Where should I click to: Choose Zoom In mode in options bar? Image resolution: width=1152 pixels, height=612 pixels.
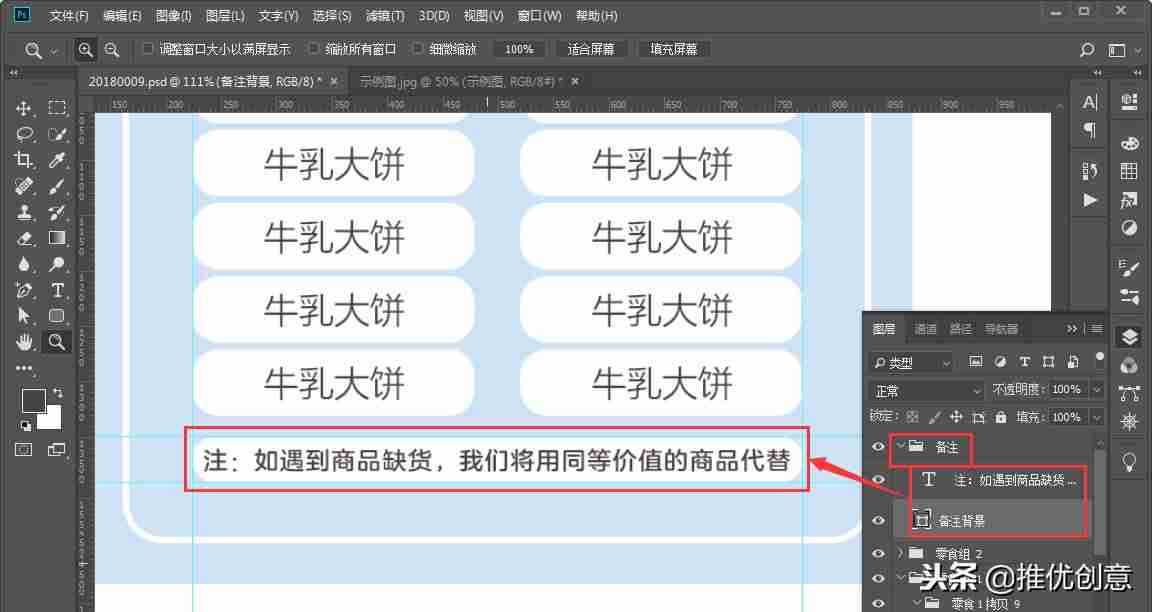pos(86,49)
